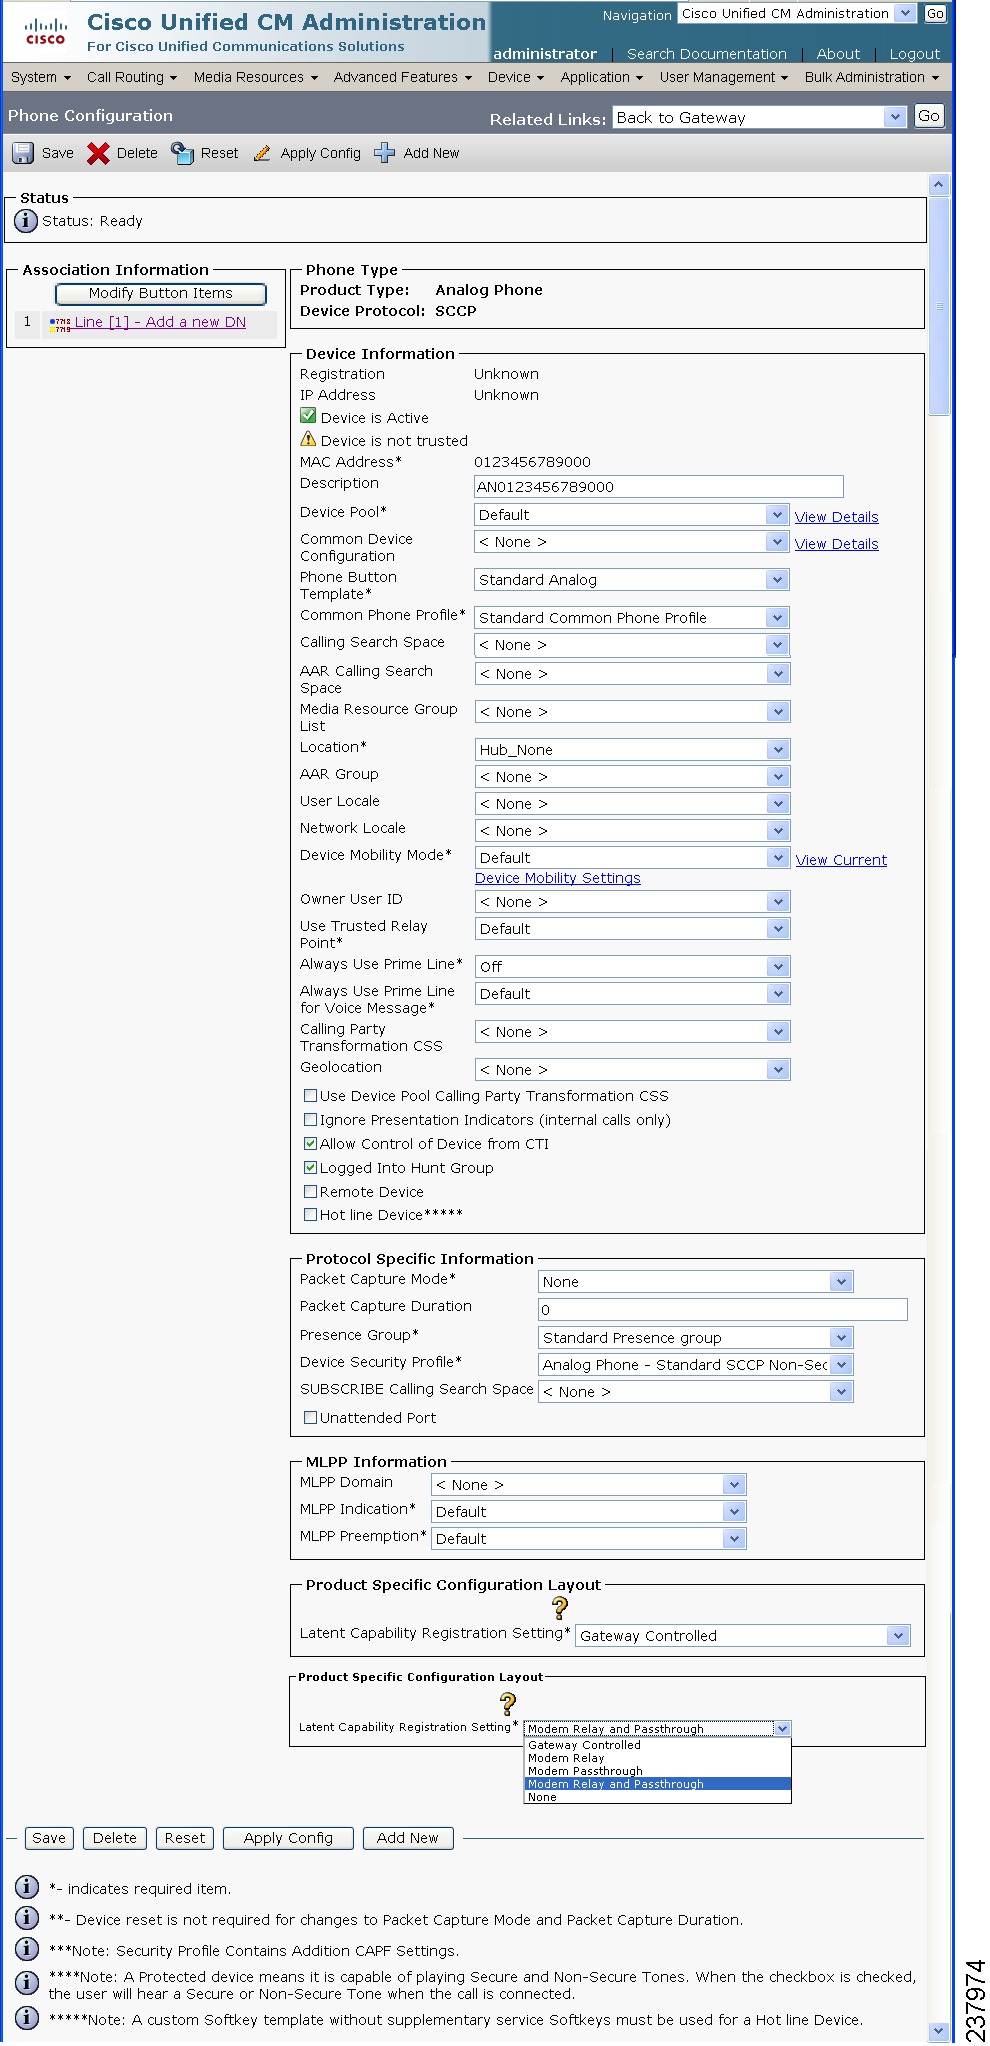990x2046 pixels.
Task: Open the System menu
Action: [x=41, y=77]
